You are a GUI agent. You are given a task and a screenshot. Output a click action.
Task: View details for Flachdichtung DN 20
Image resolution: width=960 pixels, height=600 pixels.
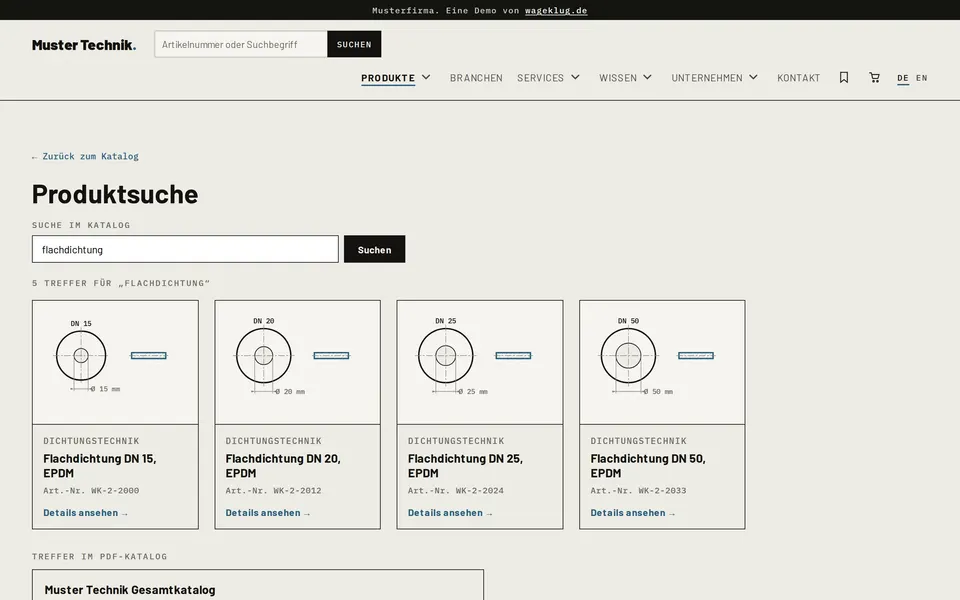click(268, 513)
